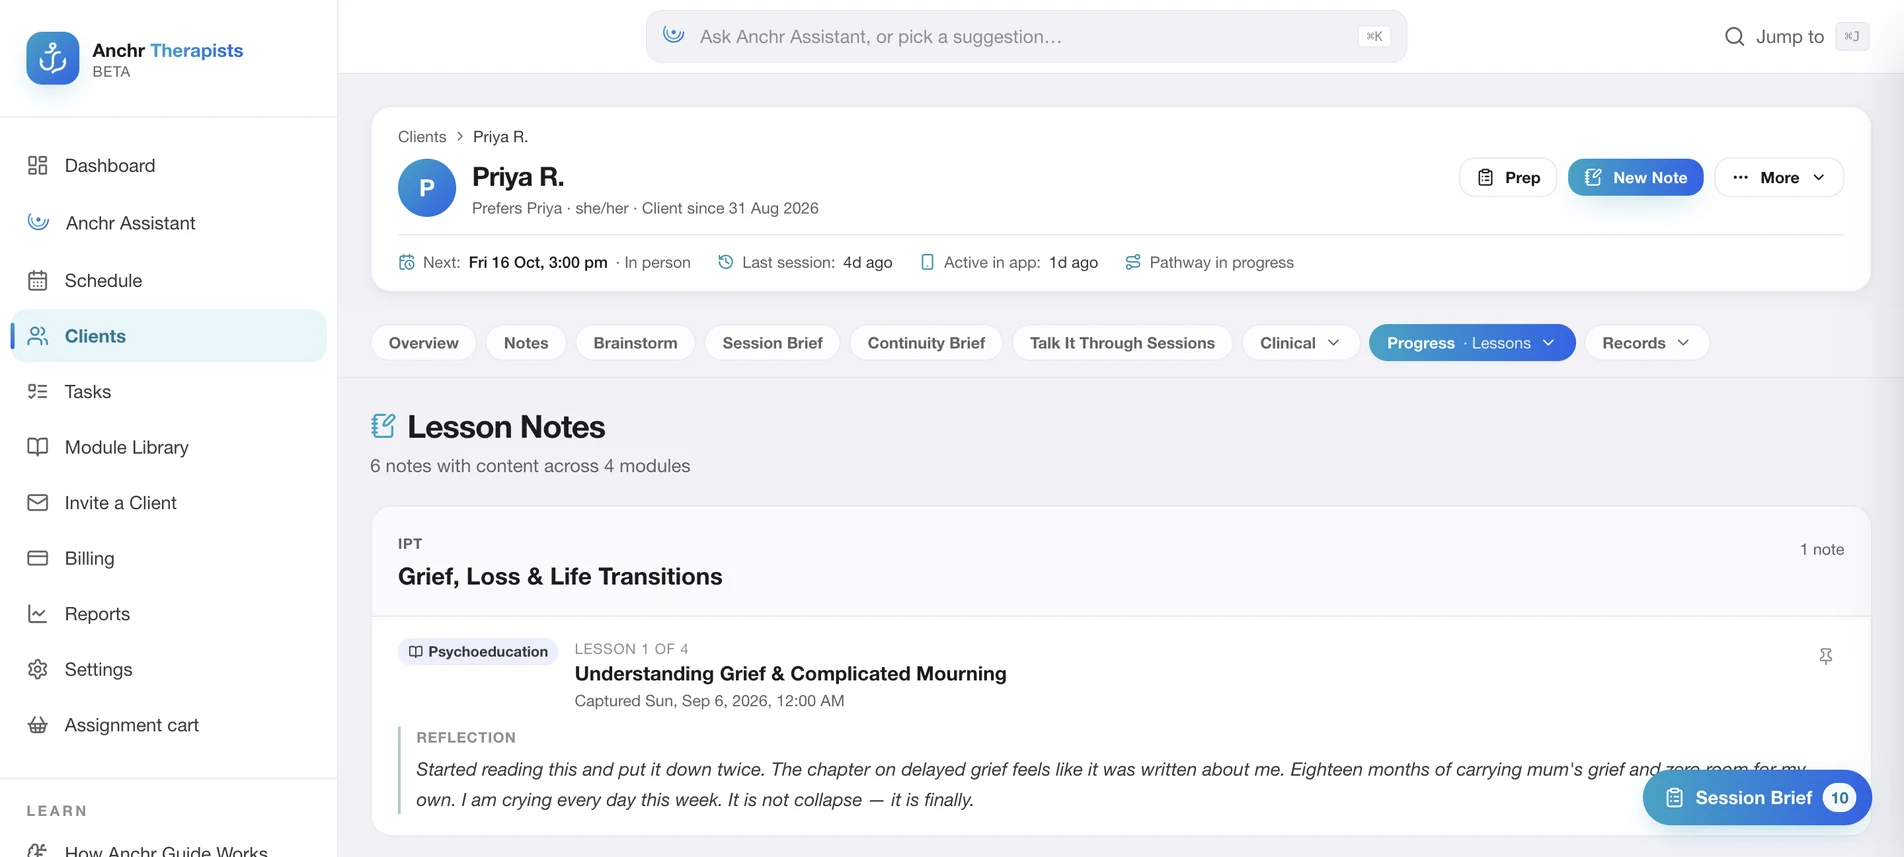Click the Tasks checklist icon
The width and height of the screenshot is (1904, 857).
(38, 391)
